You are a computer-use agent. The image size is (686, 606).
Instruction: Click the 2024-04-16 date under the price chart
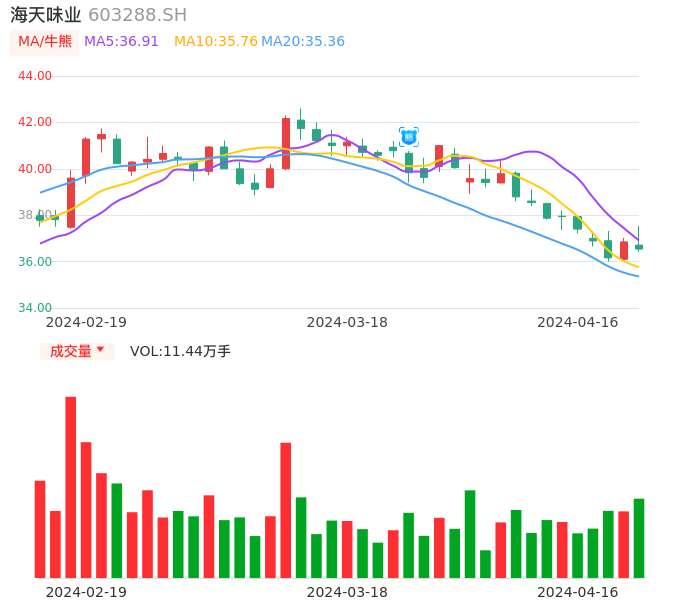coord(578,322)
